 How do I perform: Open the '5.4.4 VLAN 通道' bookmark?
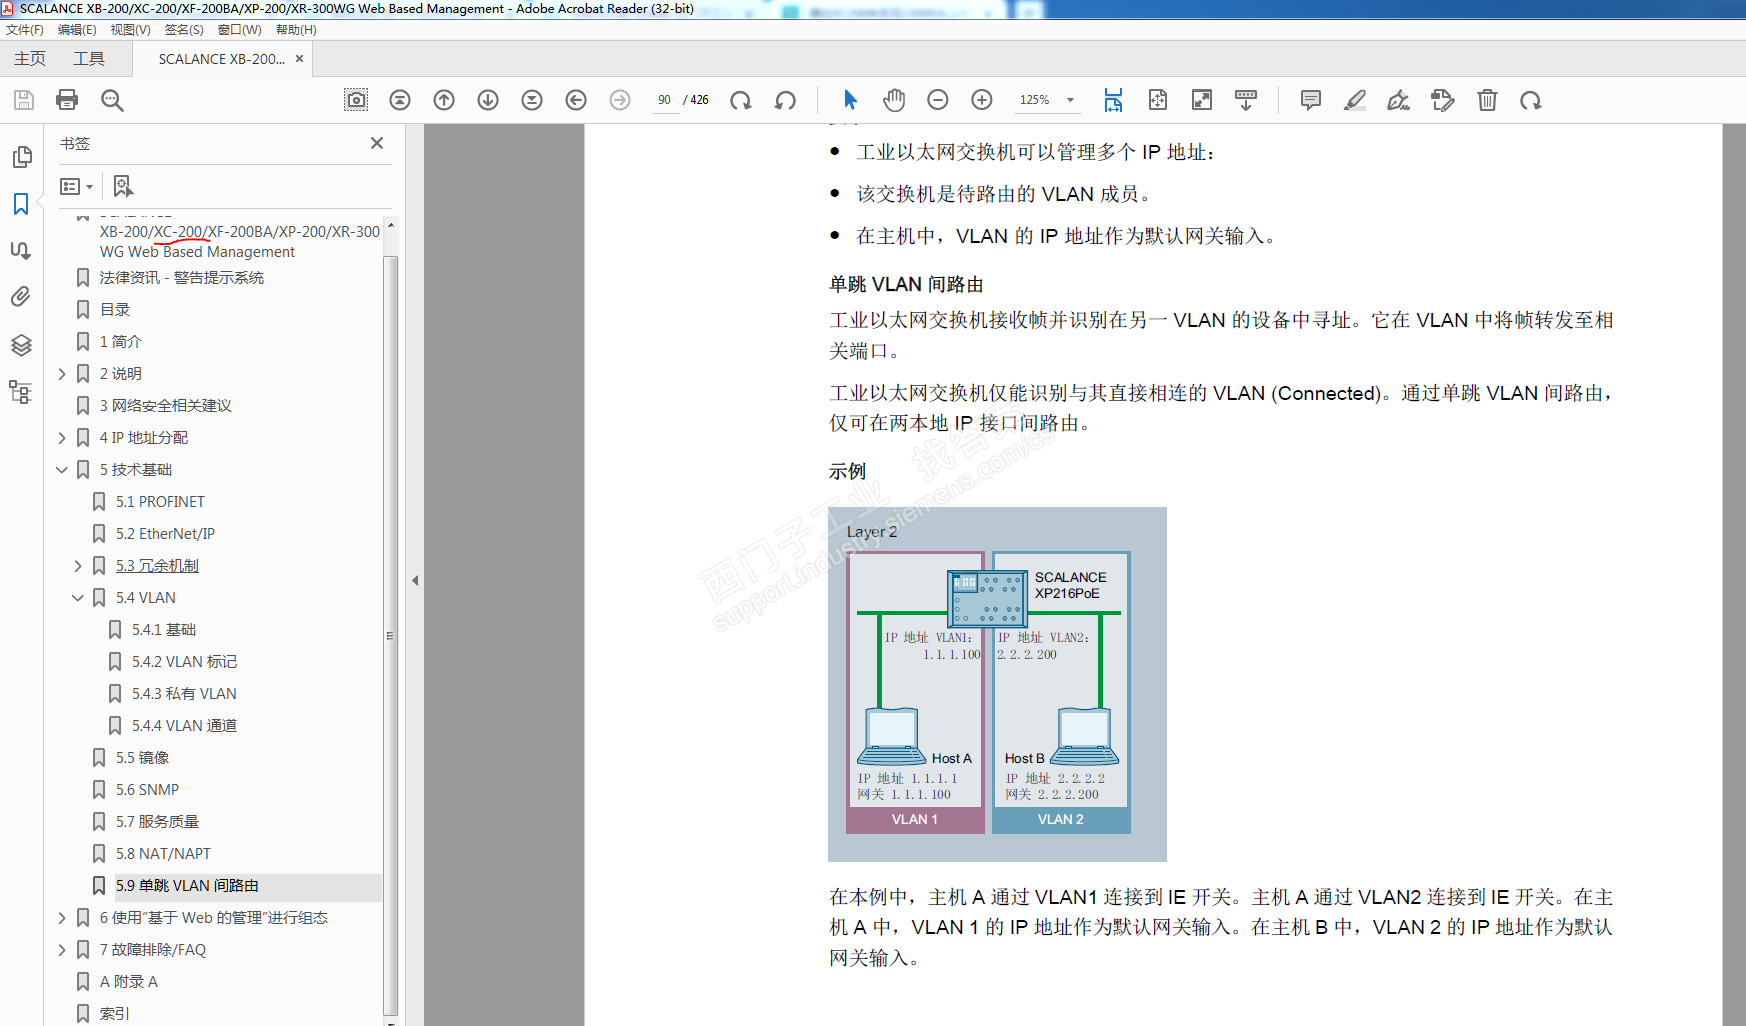point(184,726)
